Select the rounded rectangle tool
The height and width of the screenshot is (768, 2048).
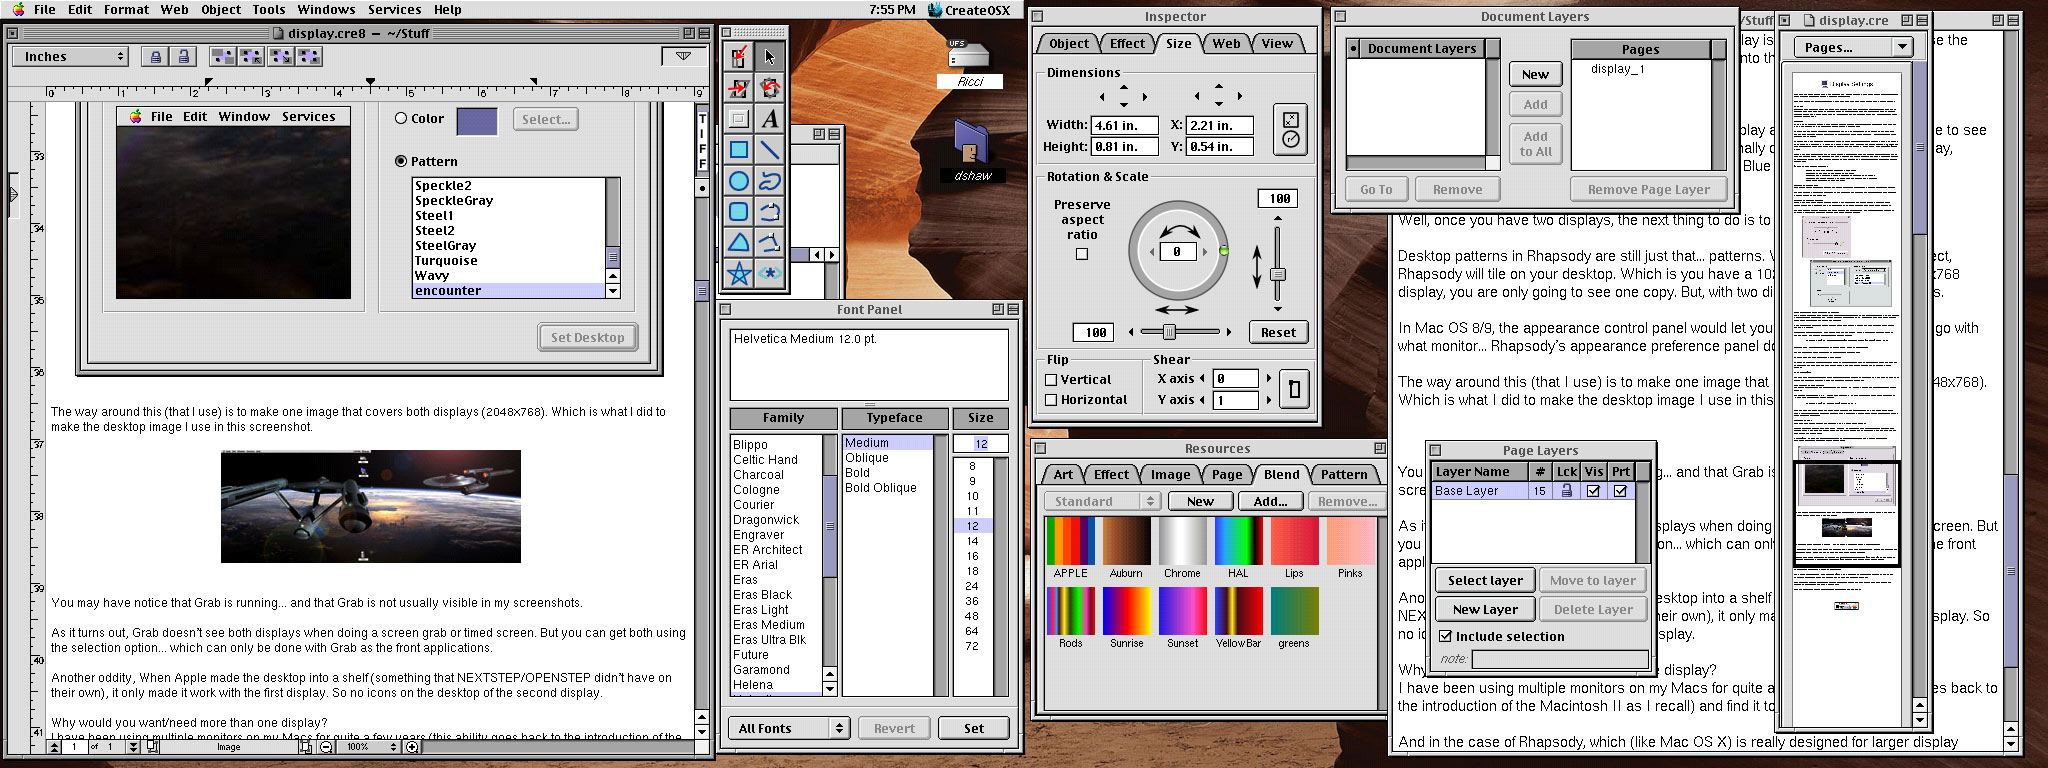[738, 212]
